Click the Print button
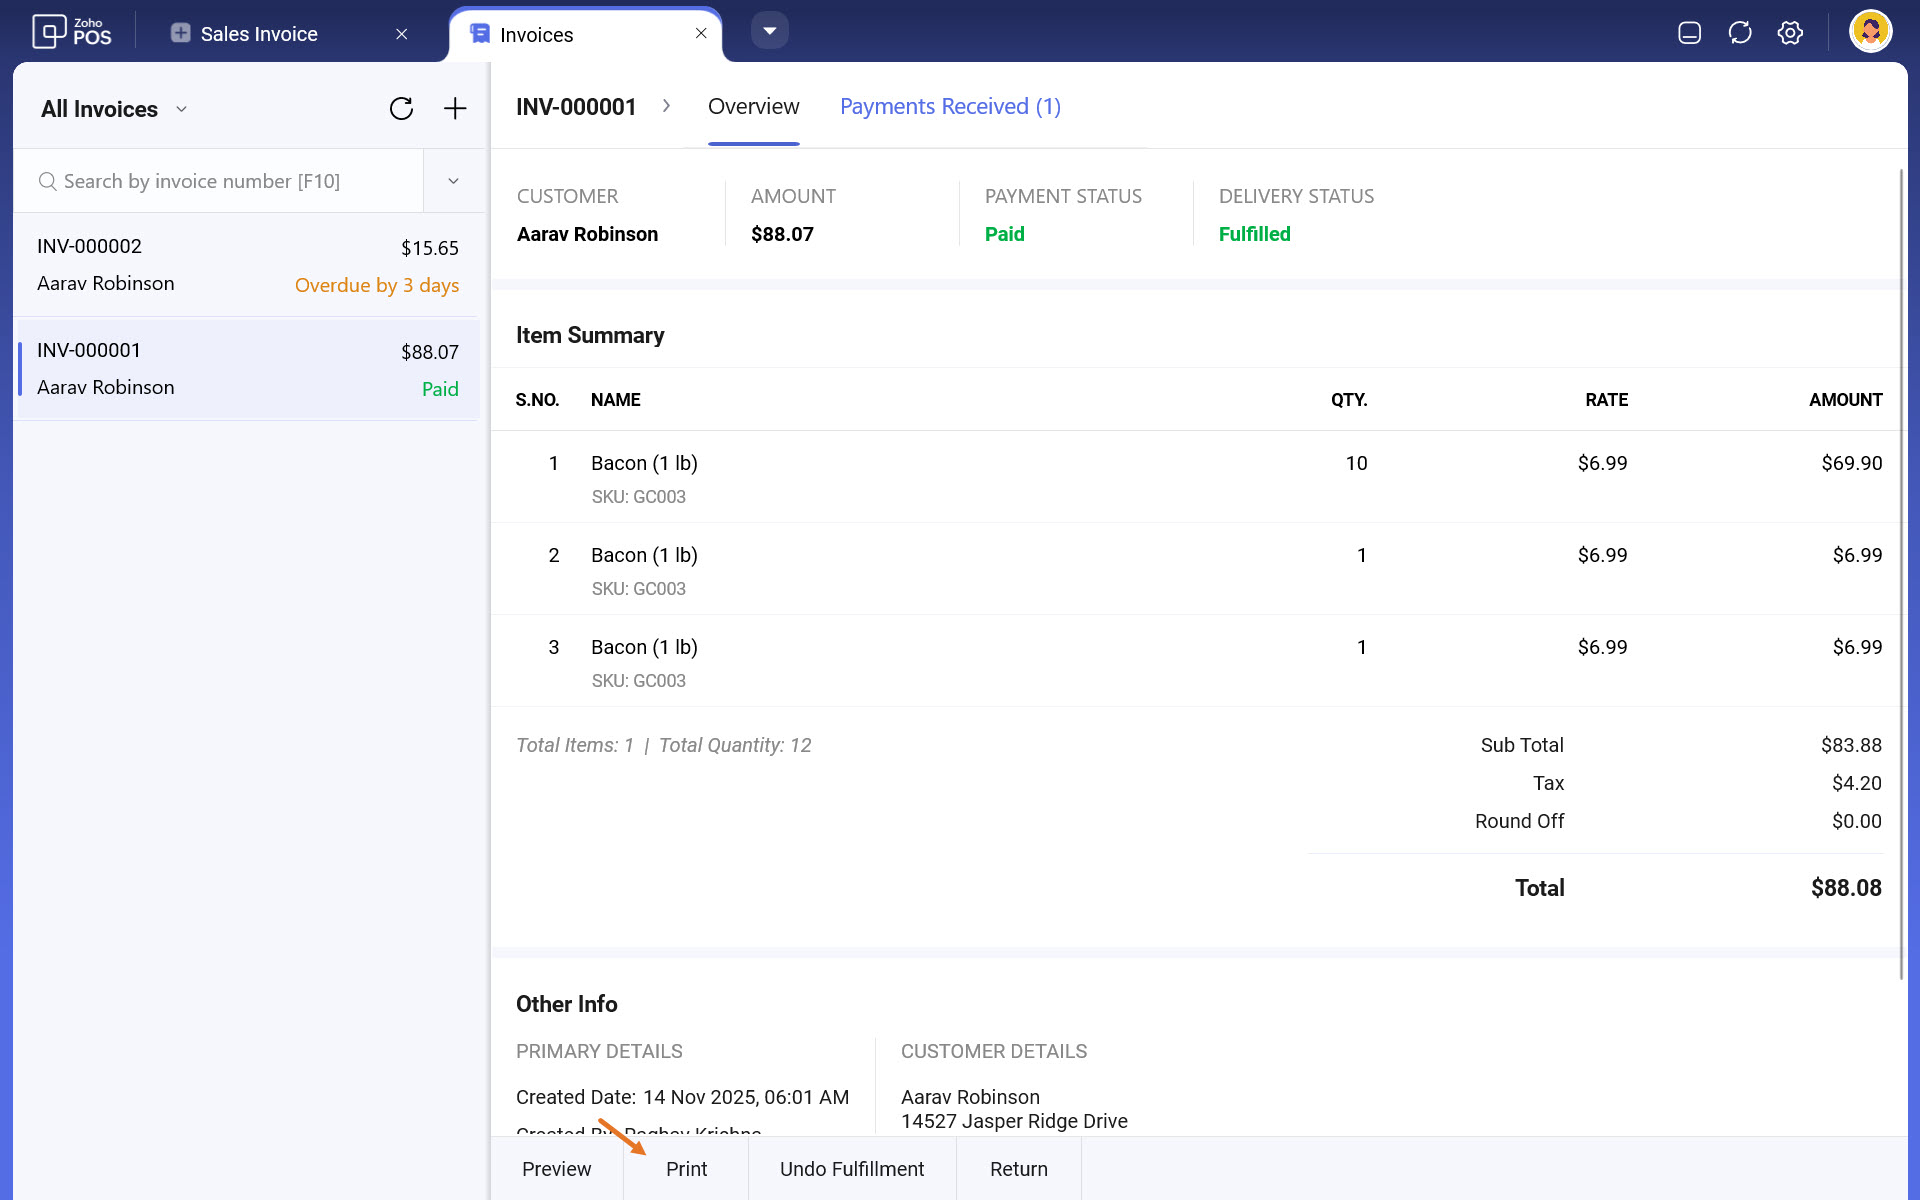 point(686,1169)
